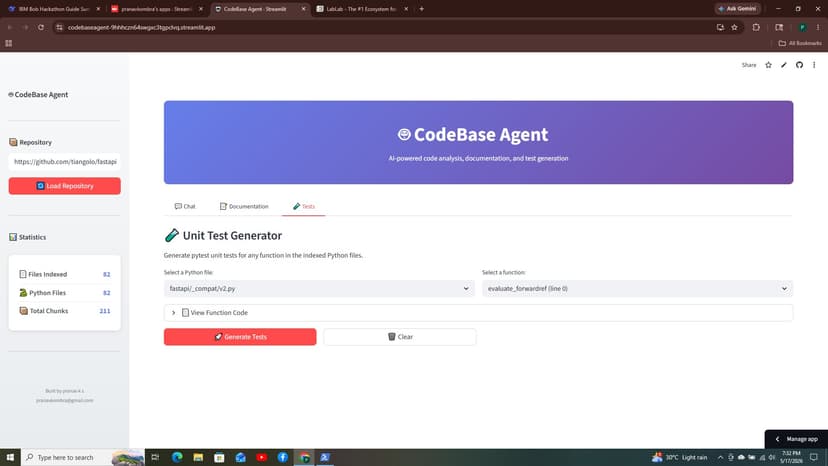Open File Explorer from the taskbar
Image resolution: width=828 pixels, height=466 pixels.
198,458
